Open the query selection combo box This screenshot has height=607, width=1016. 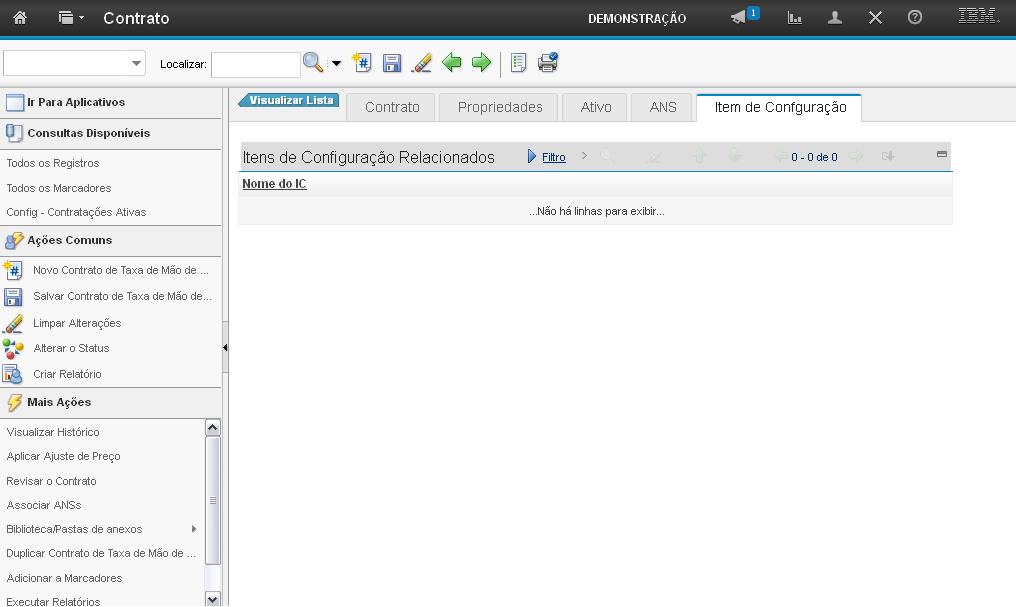coord(75,64)
